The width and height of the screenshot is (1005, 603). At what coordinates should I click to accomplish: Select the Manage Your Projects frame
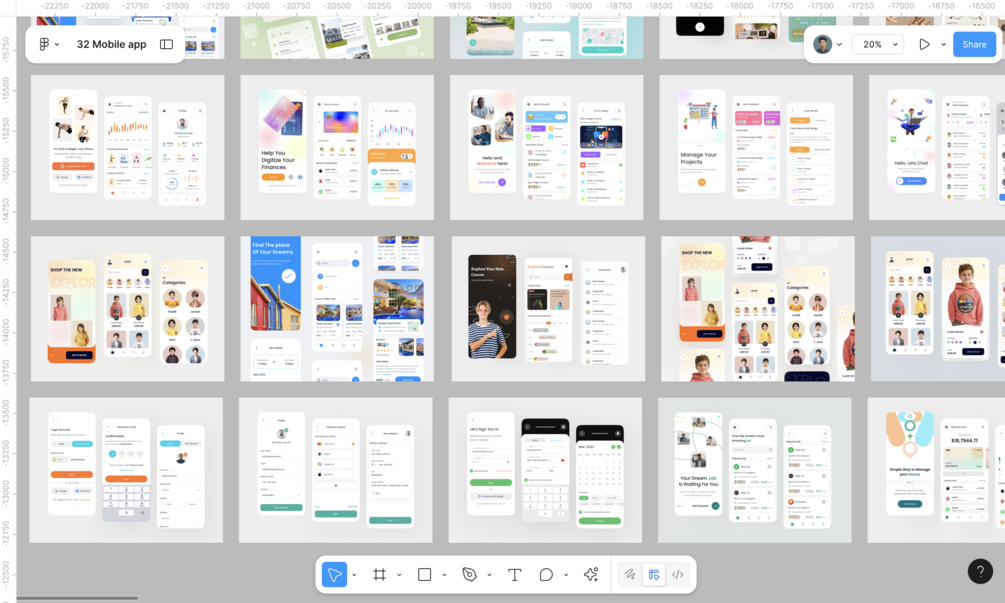[x=756, y=147]
